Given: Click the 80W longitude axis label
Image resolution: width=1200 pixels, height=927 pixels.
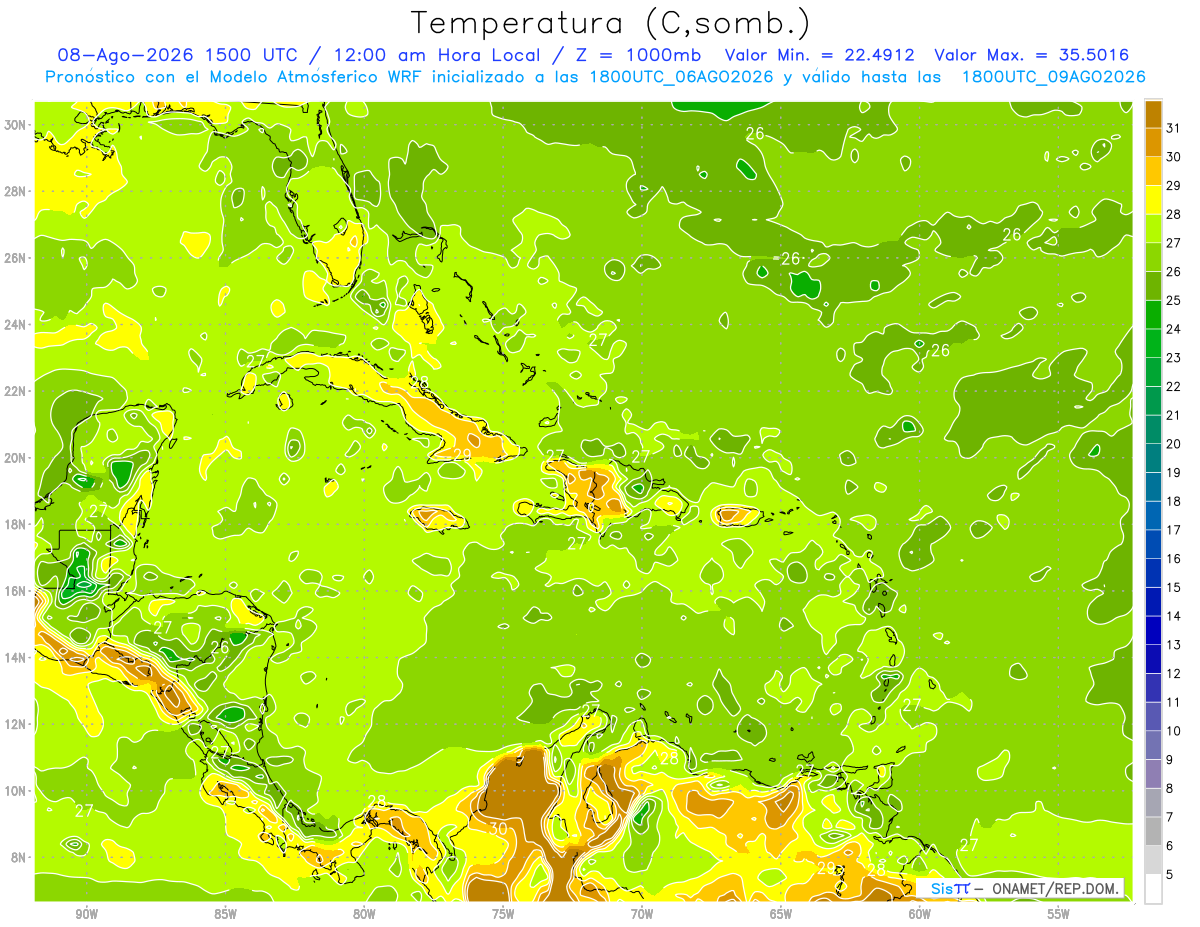Looking at the screenshot, I should pos(364,914).
